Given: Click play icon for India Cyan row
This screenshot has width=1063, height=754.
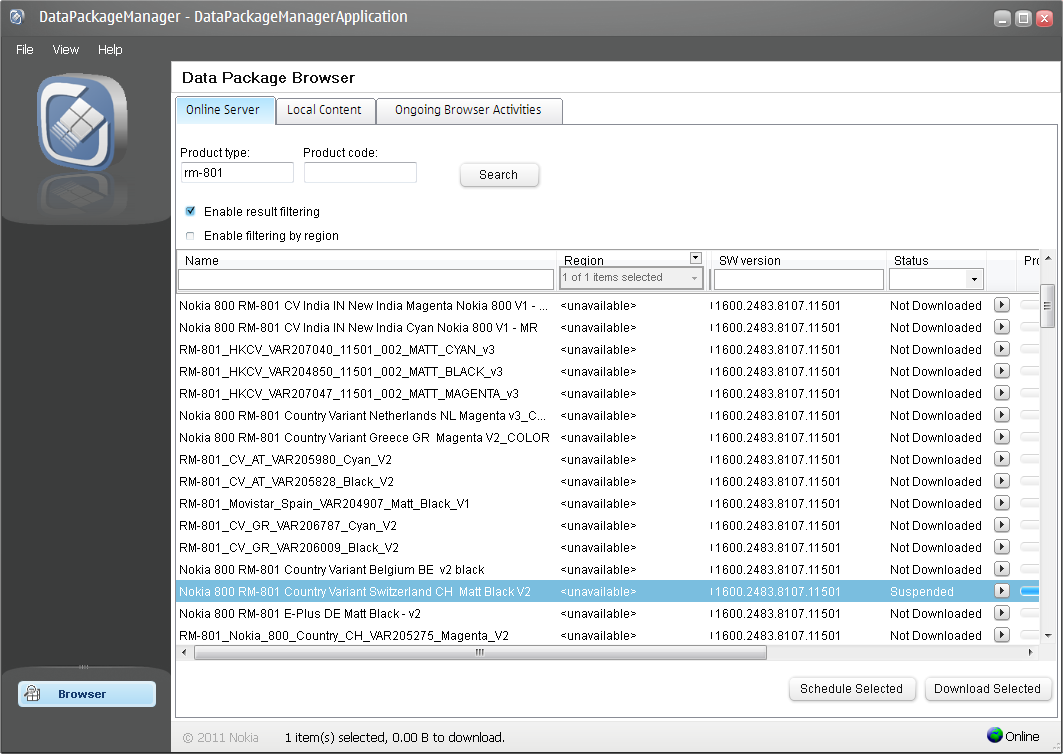Looking at the screenshot, I should [x=1001, y=327].
